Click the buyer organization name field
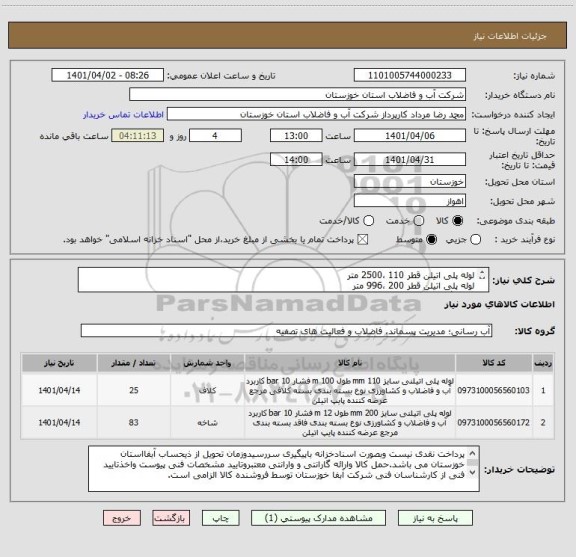This screenshot has width=576, height=557. tap(297, 95)
